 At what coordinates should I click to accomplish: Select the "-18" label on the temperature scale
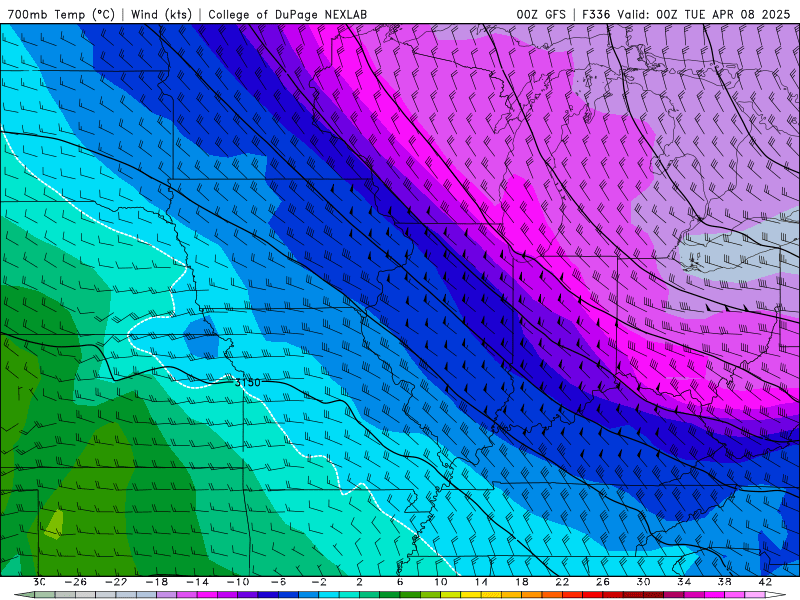click(157, 582)
